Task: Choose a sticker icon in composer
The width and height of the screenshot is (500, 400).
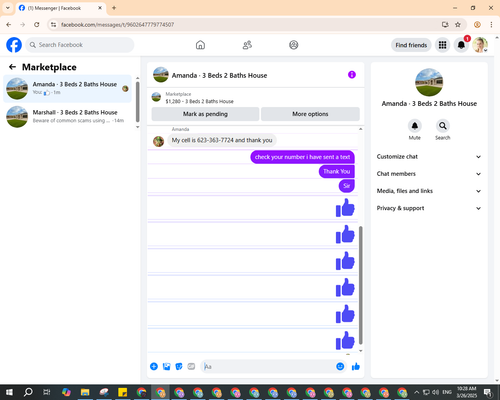Action: click(179, 367)
